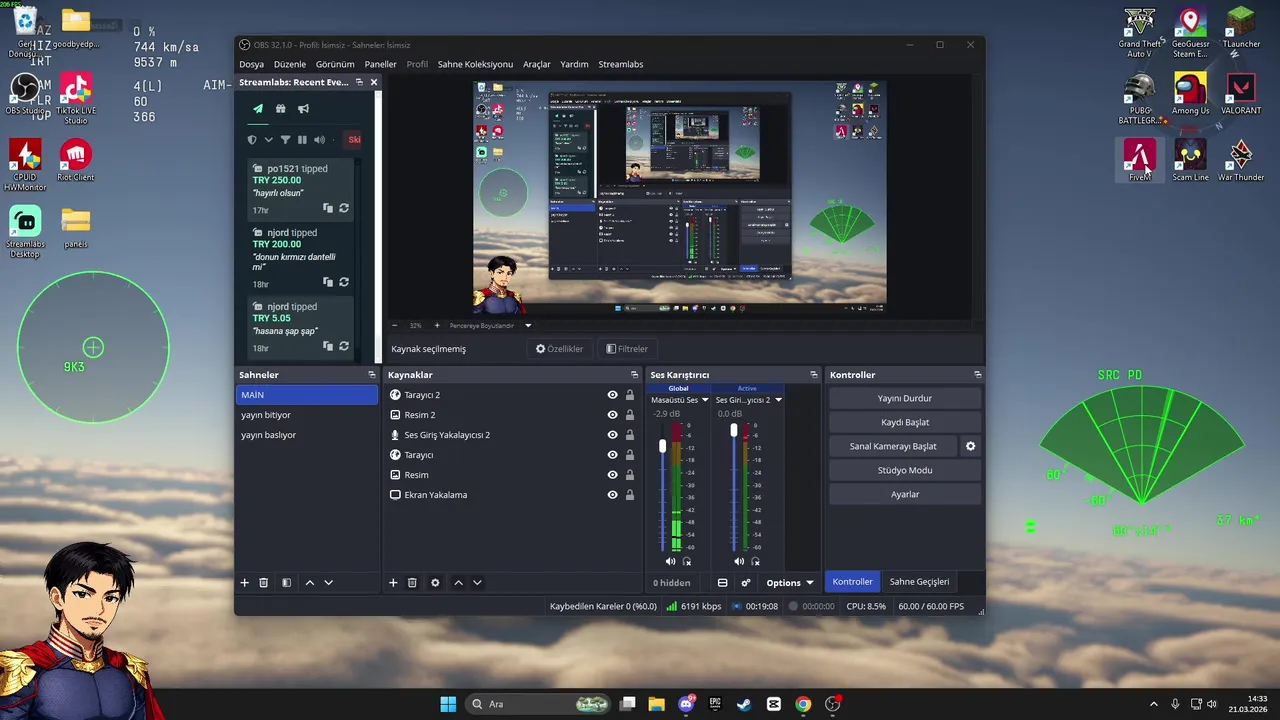Move scene up in Sahneler panel
1280x720 pixels.
(x=309, y=582)
